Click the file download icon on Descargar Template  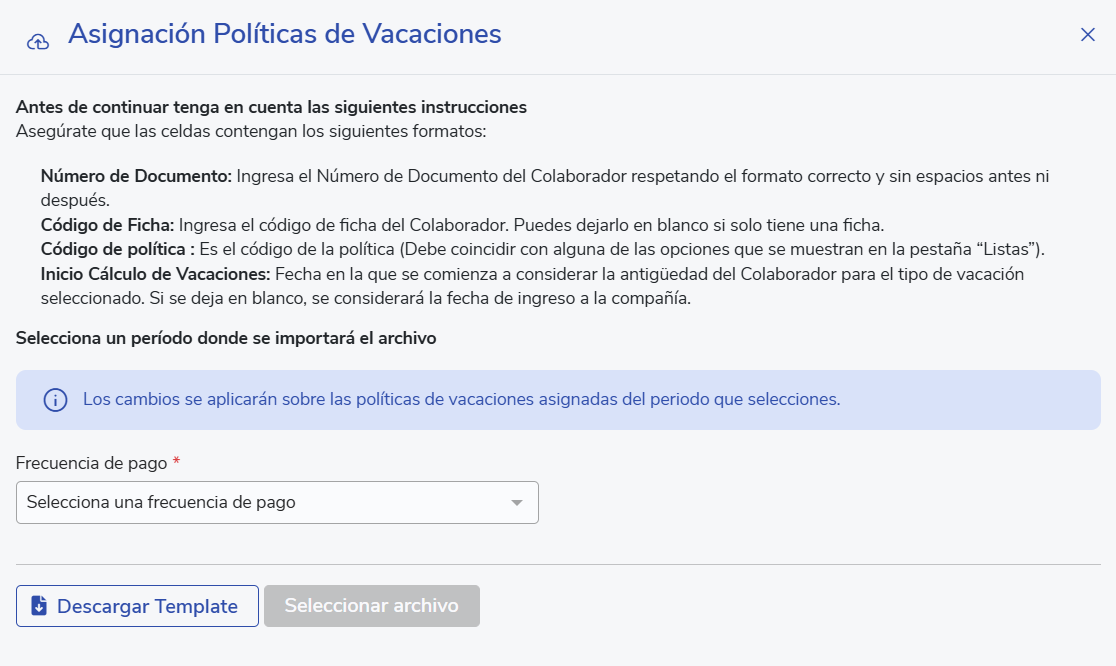tap(39, 606)
